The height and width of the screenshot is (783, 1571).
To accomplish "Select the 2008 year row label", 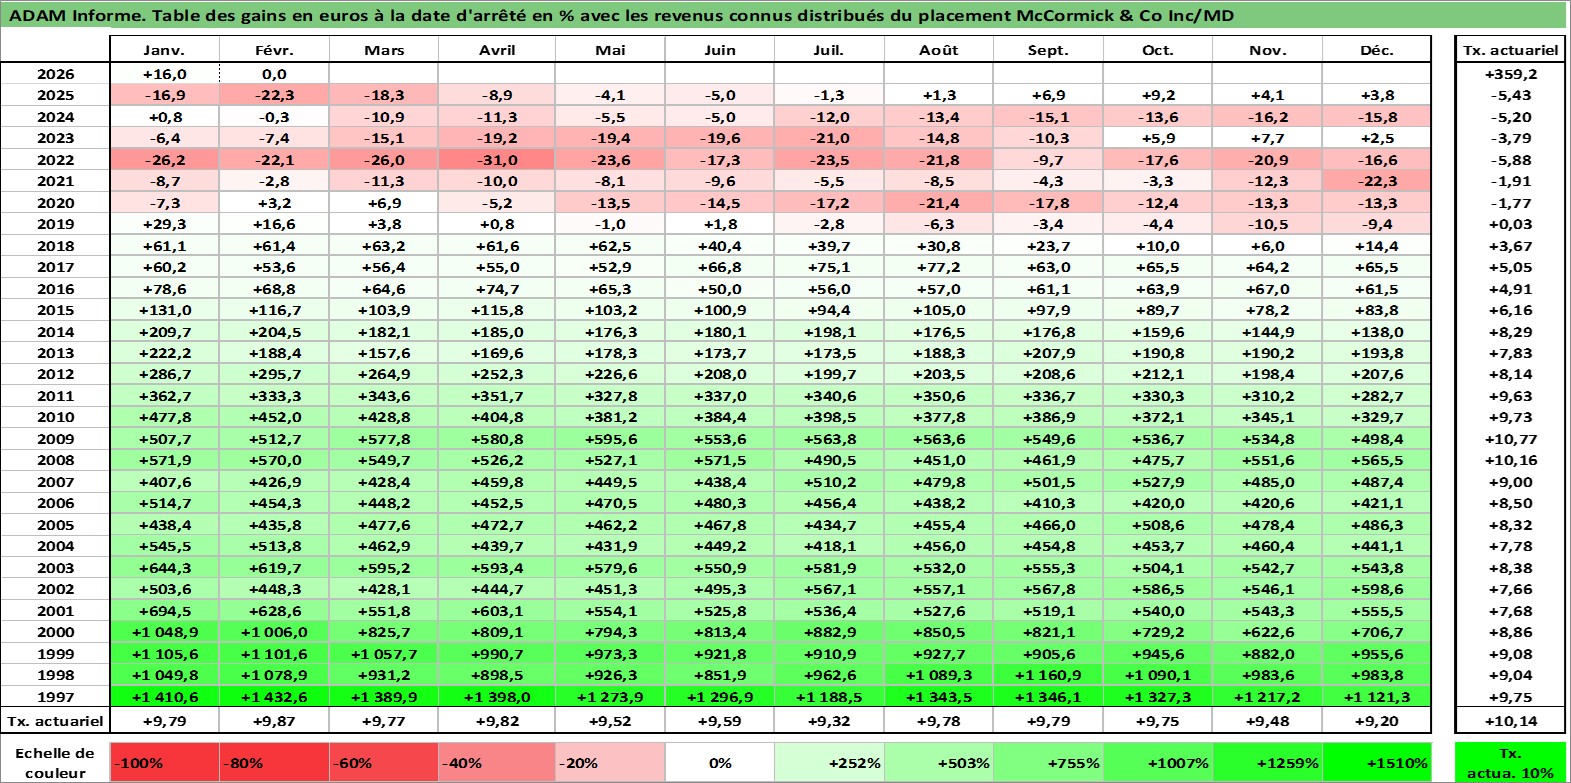I will pos(55,460).
